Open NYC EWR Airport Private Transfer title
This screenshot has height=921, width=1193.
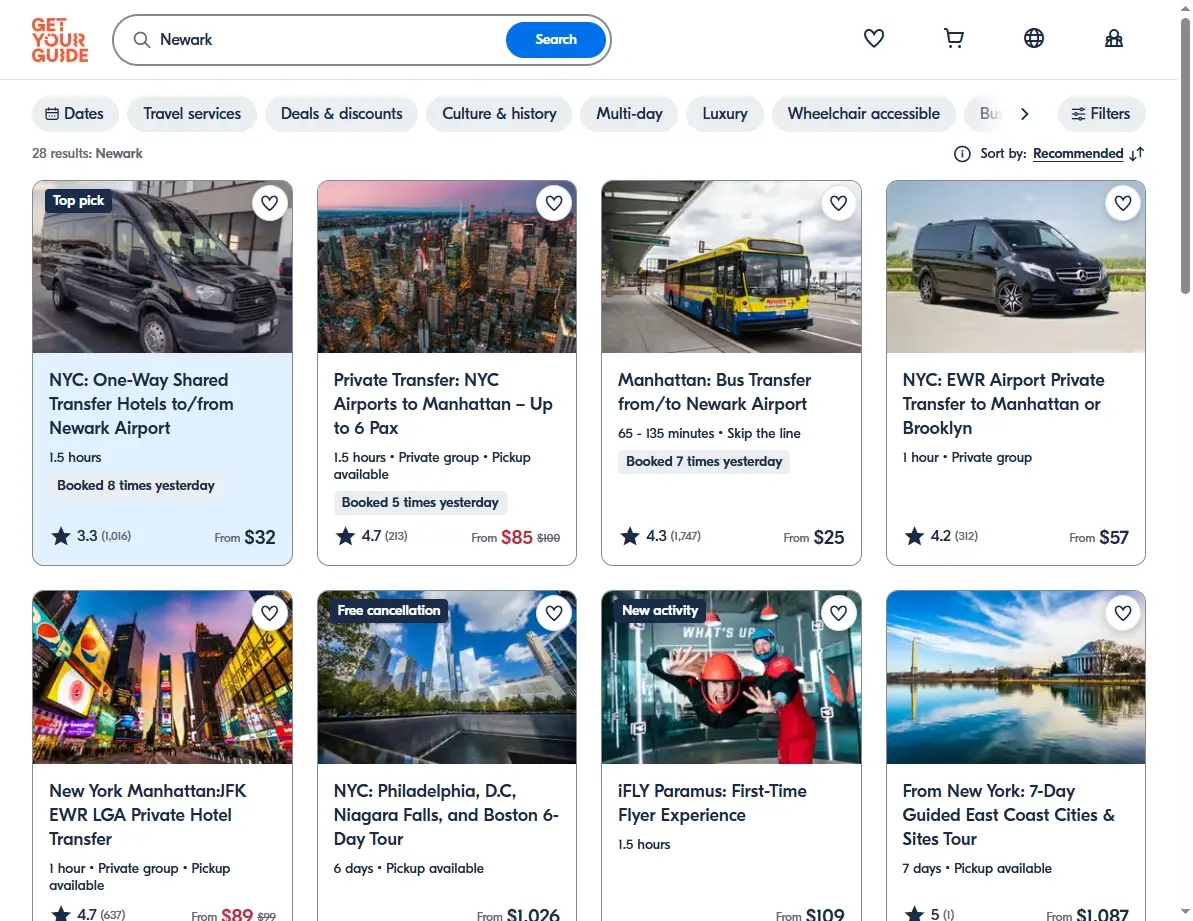pyautogui.click(x=1004, y=404)
